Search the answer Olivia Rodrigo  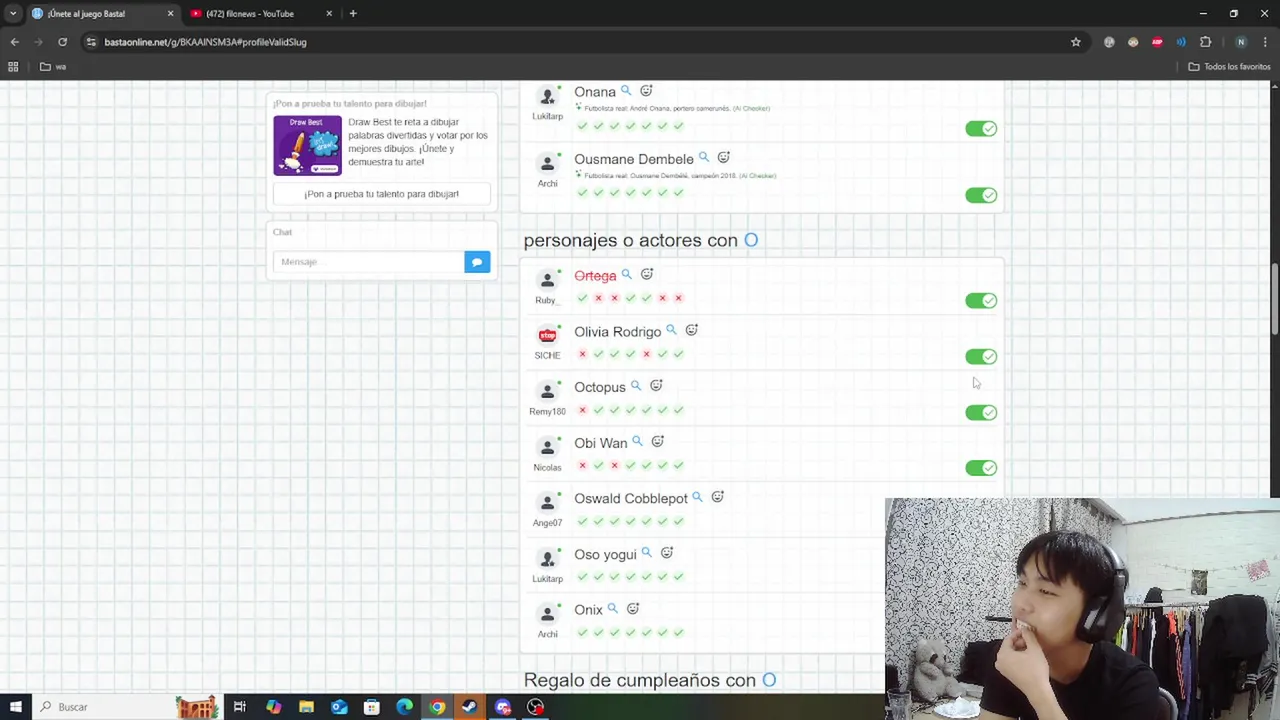coord(671,330)
